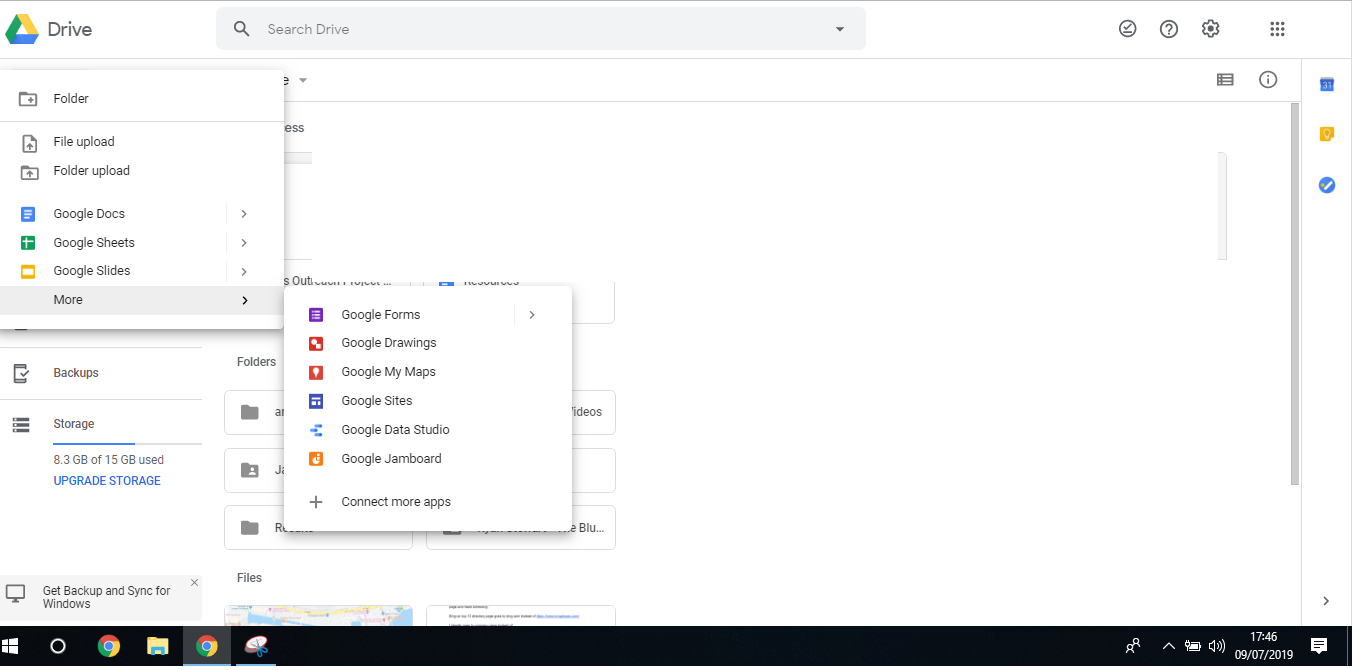Open the Keep side panel icon
This screenshot has width=1365, height=670.
1327,134
